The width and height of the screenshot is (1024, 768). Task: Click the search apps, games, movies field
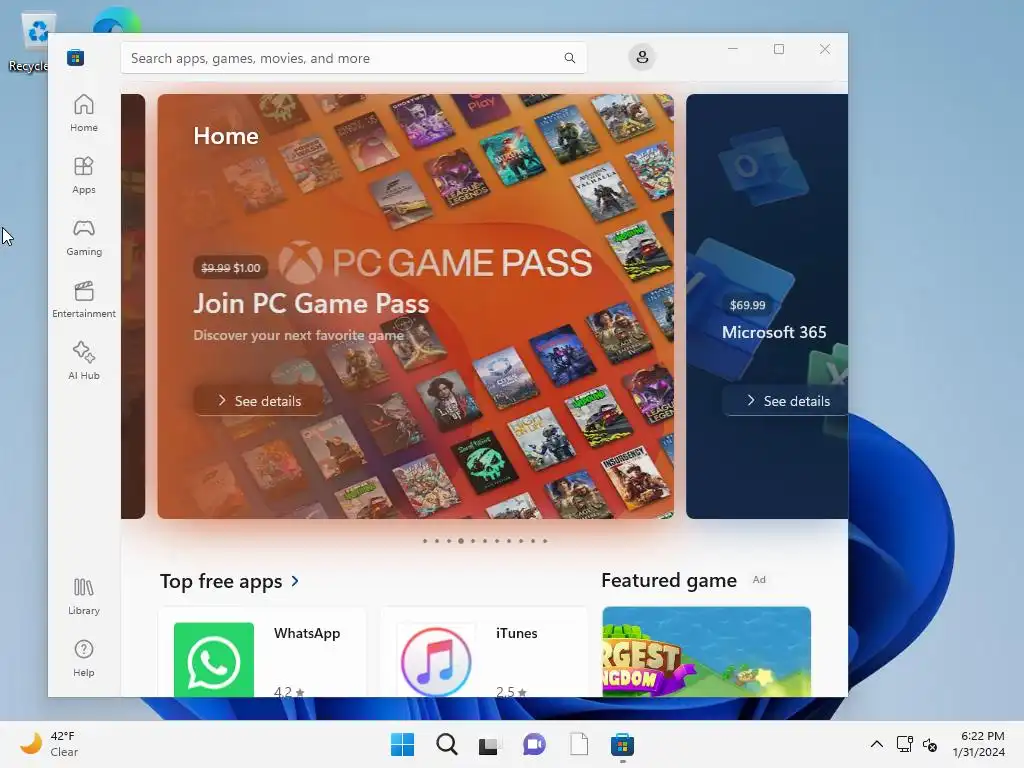(353, 58)
